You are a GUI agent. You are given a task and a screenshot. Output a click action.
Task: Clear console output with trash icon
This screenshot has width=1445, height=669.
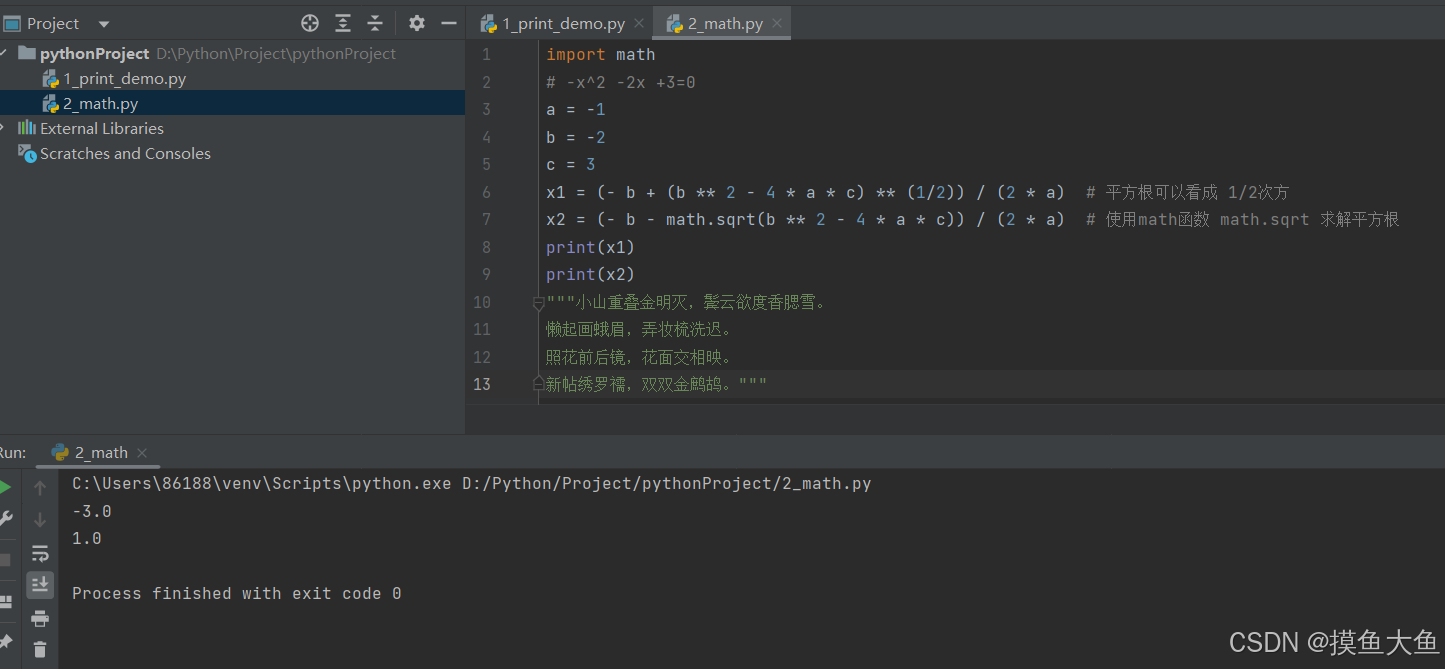(x=40, y=650)
